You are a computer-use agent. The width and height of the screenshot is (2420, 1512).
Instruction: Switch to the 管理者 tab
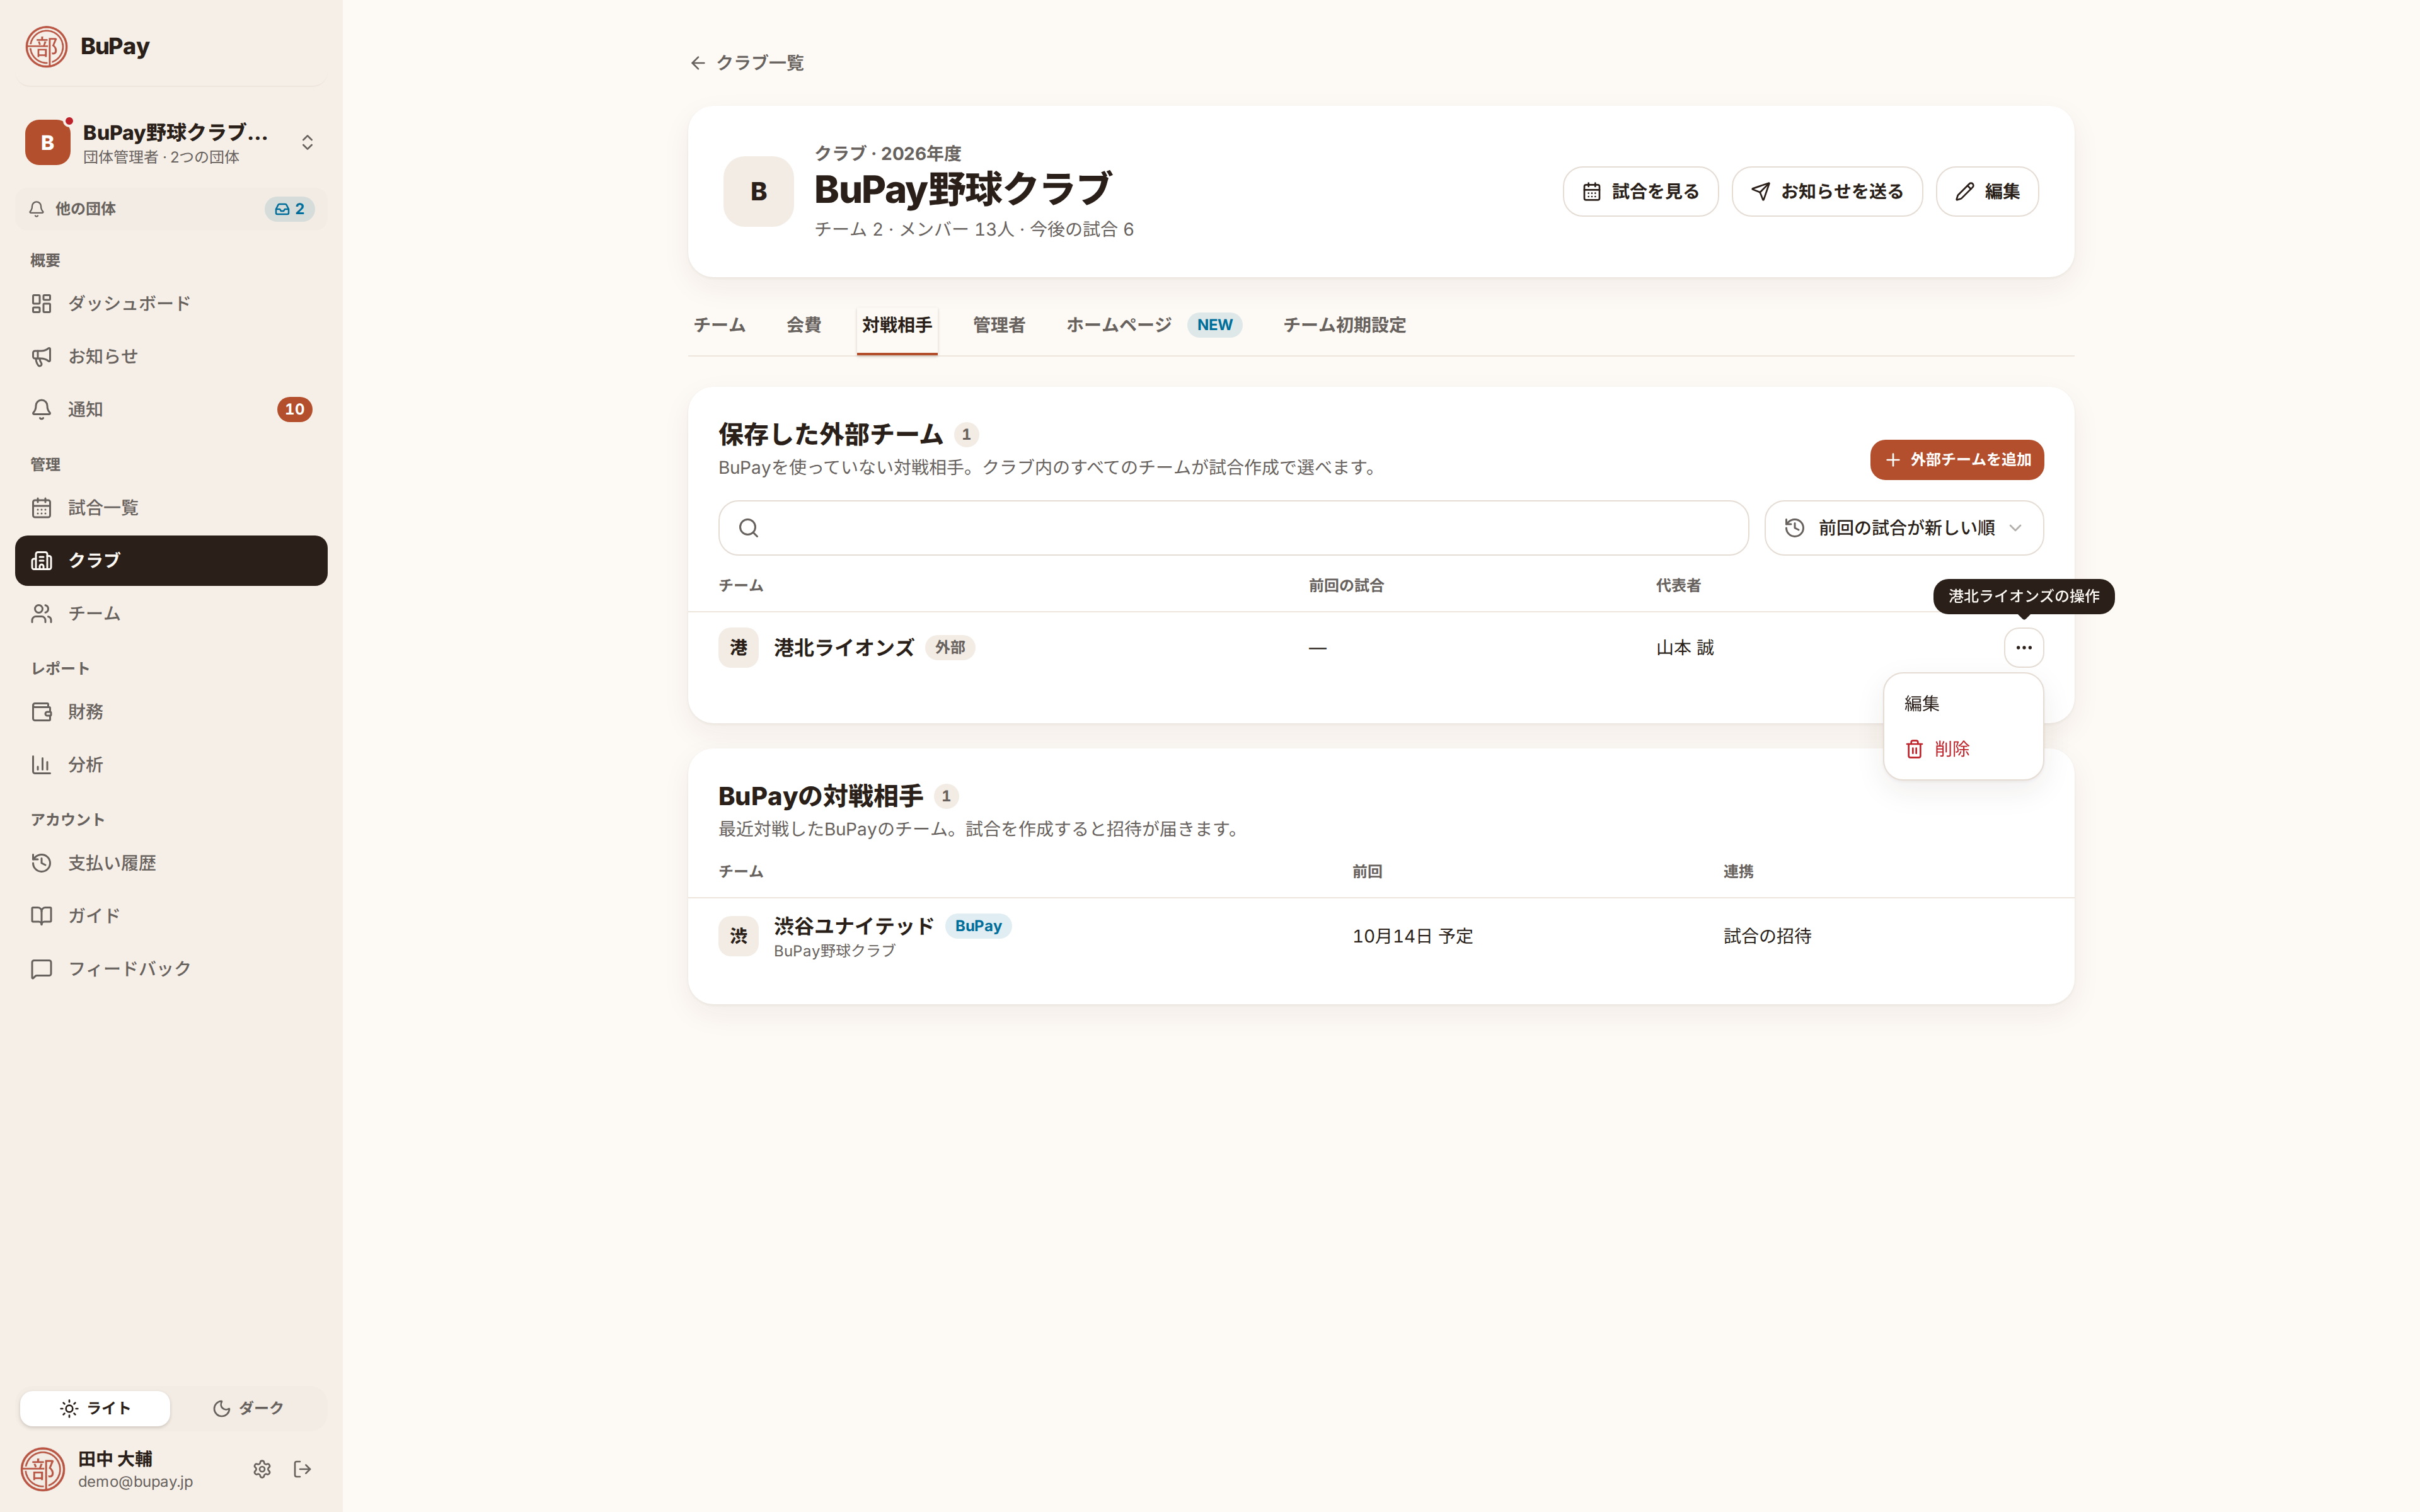tap(998, 325)
